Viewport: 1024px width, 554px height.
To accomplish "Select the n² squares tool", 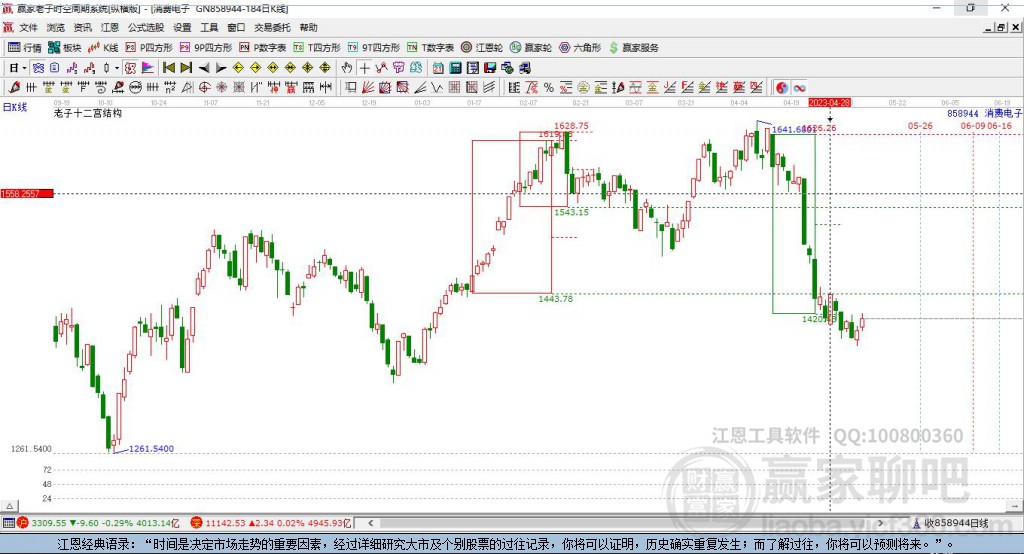I will coord(170,88).
